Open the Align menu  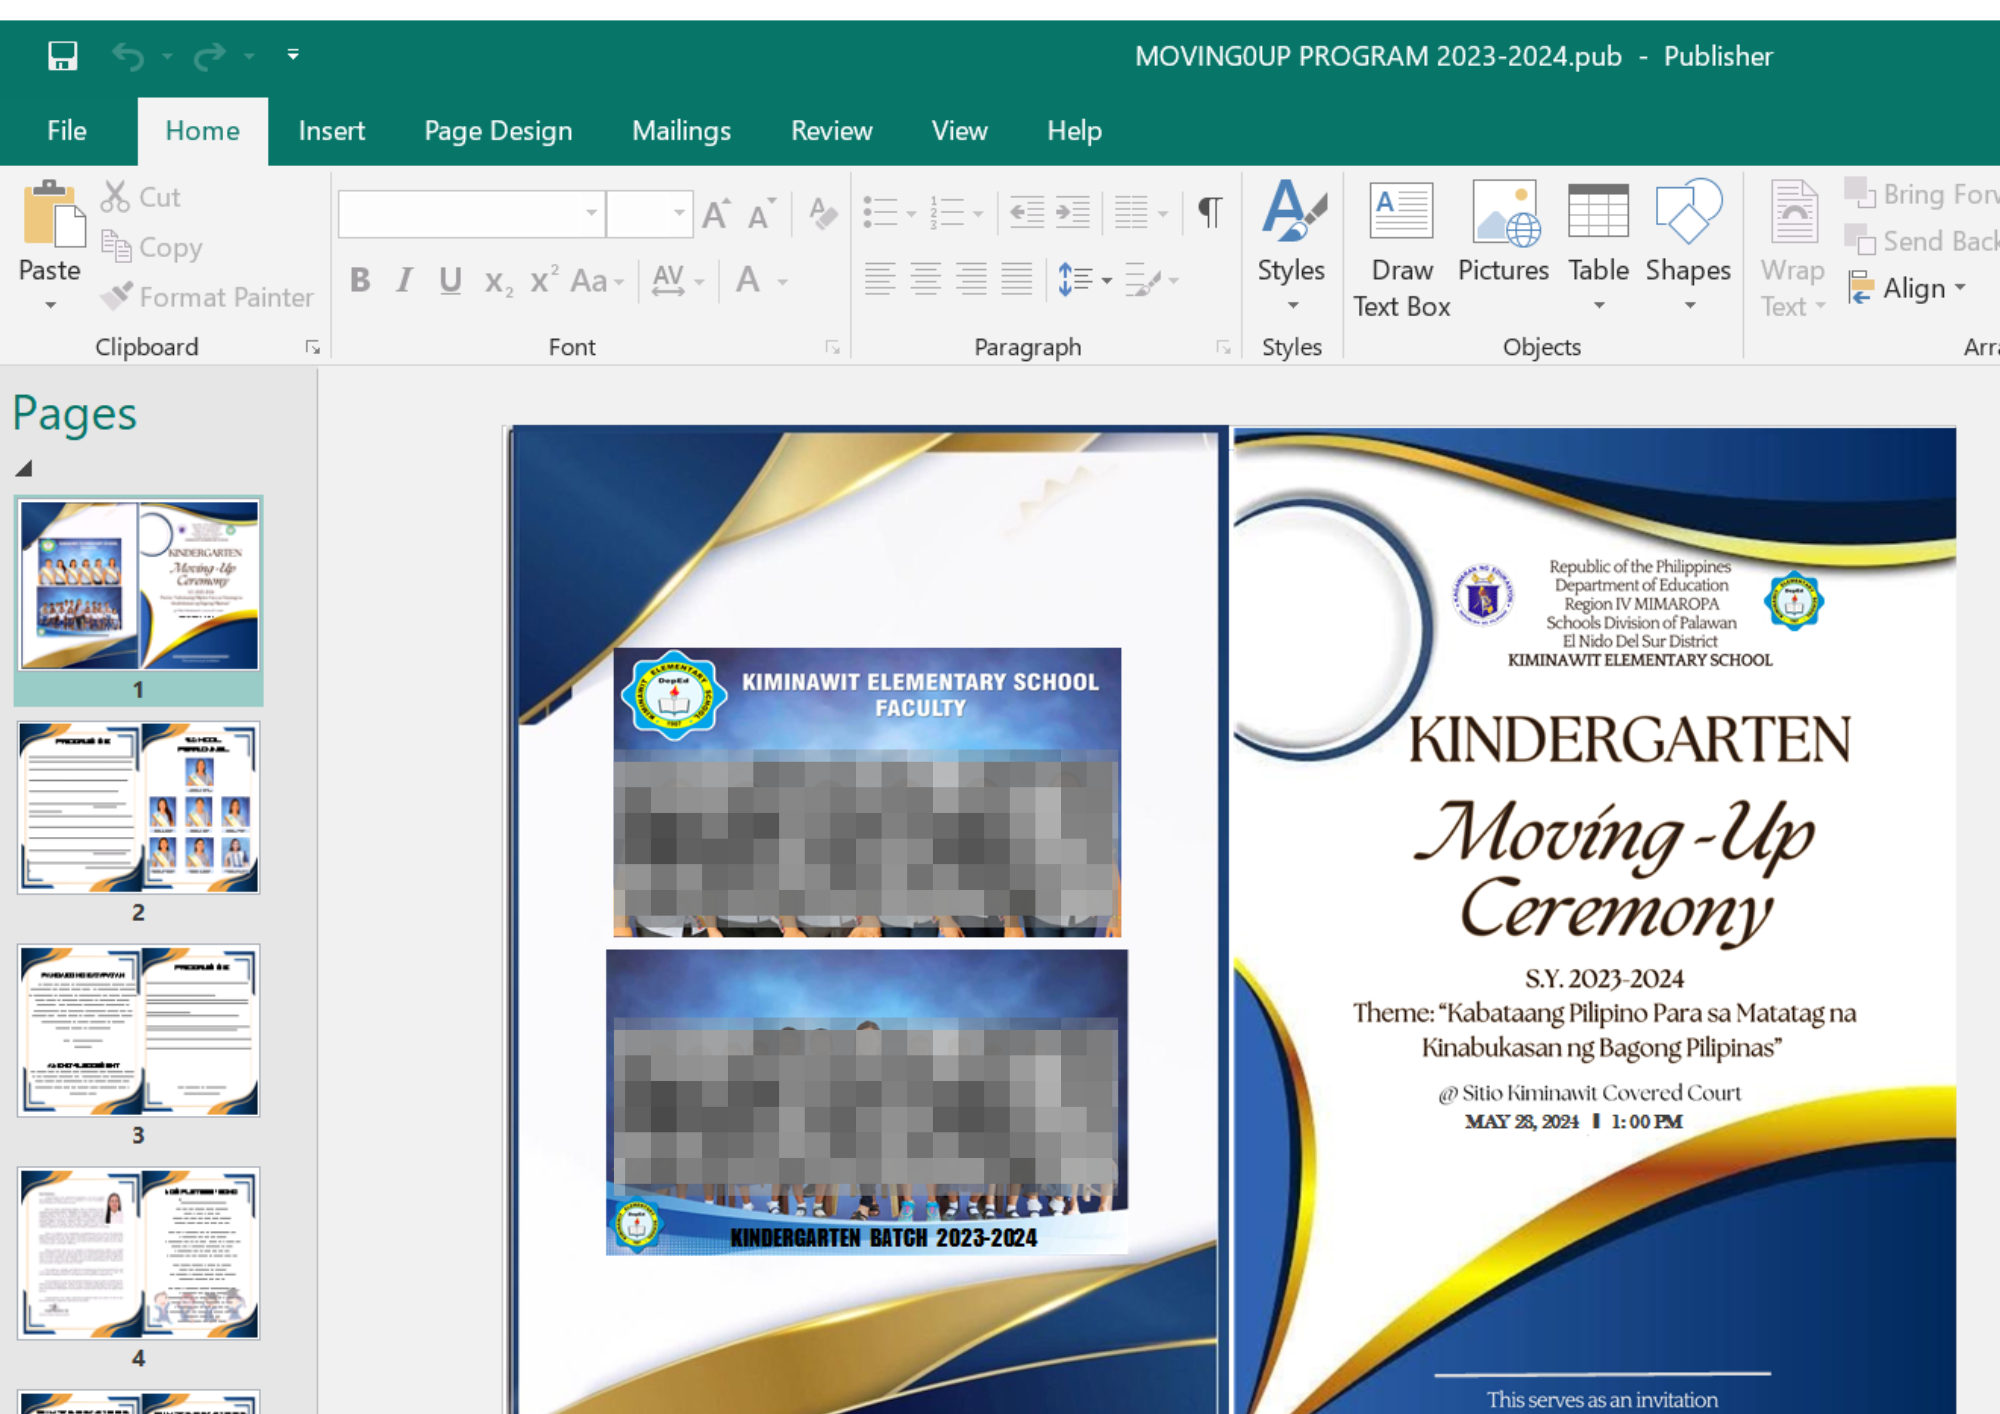point(1908,288)
